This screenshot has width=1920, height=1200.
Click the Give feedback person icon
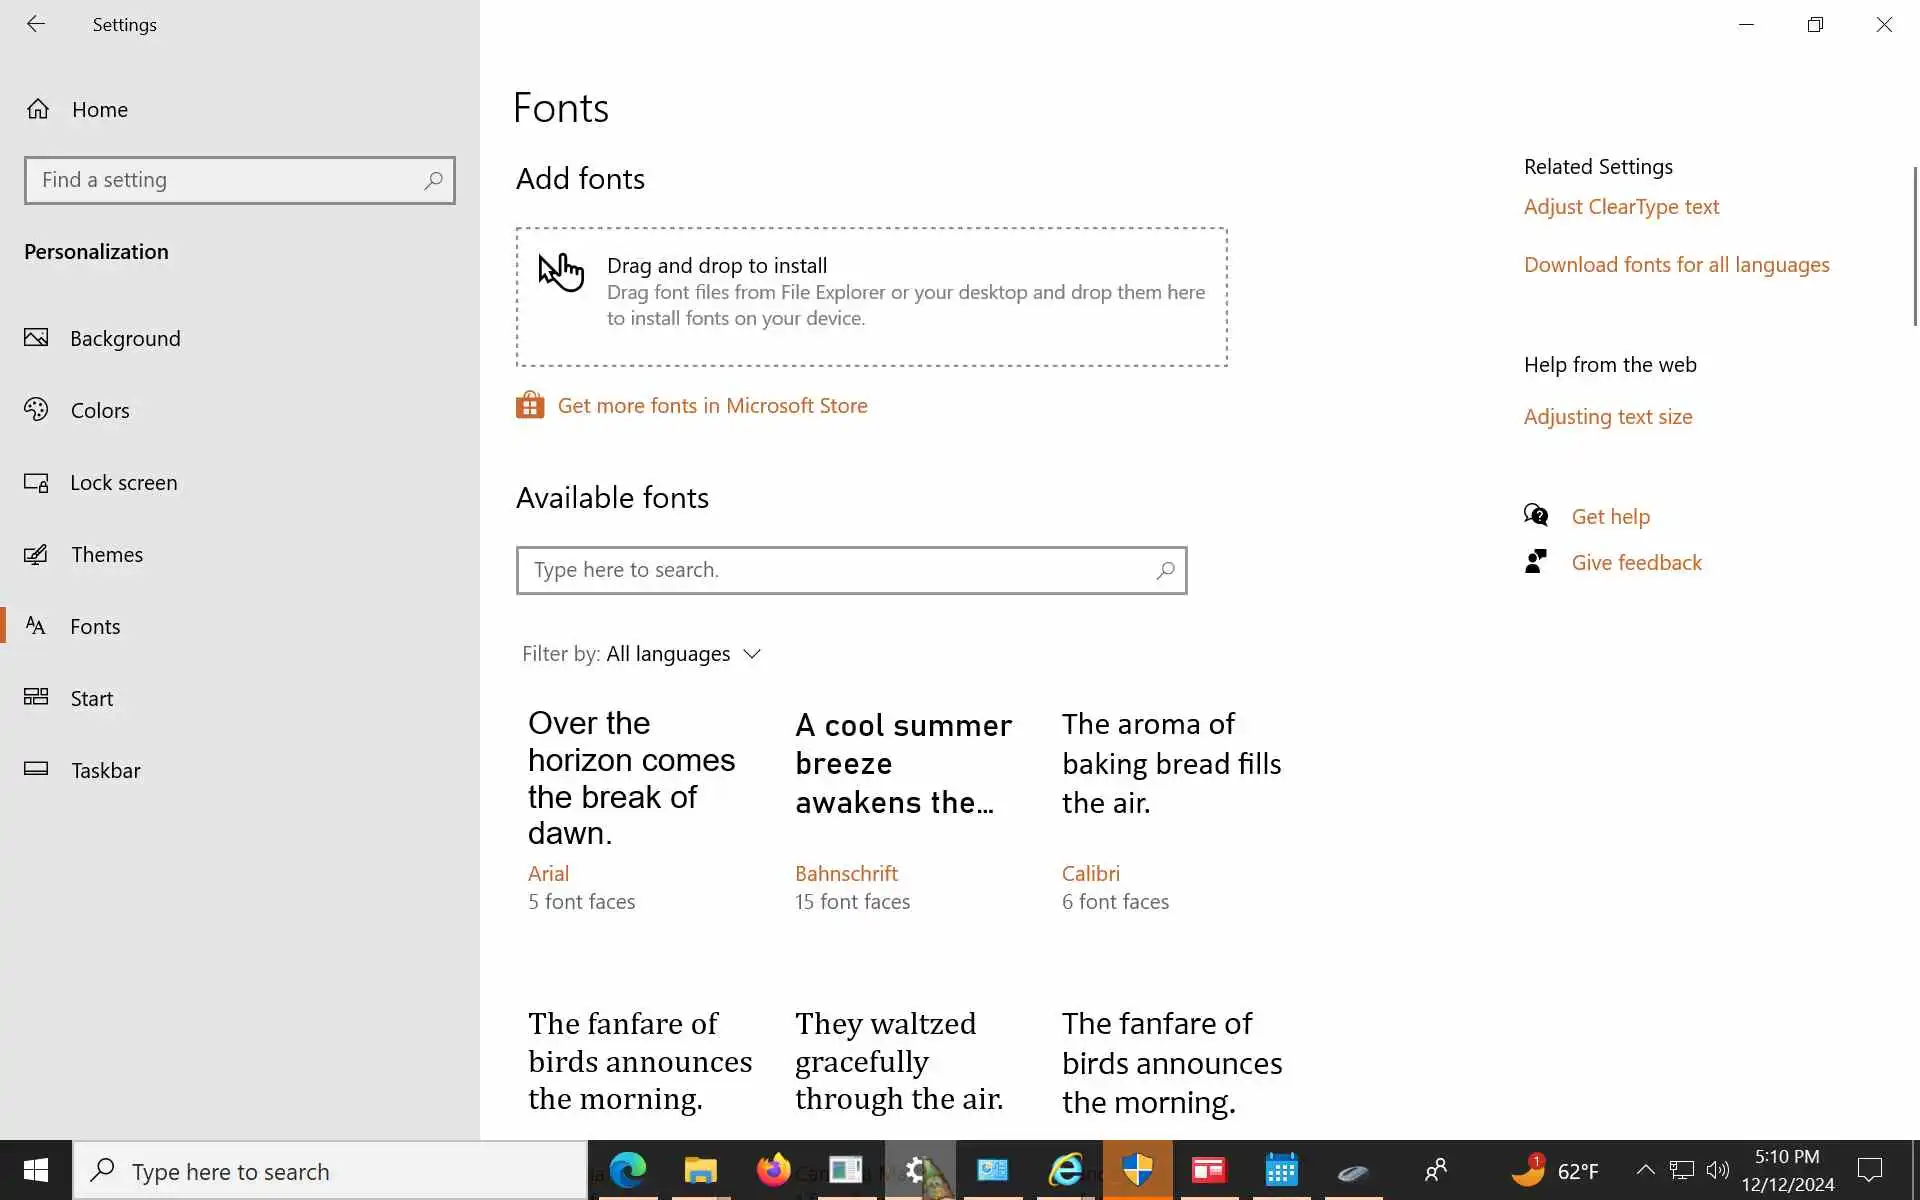point(1536,562)
